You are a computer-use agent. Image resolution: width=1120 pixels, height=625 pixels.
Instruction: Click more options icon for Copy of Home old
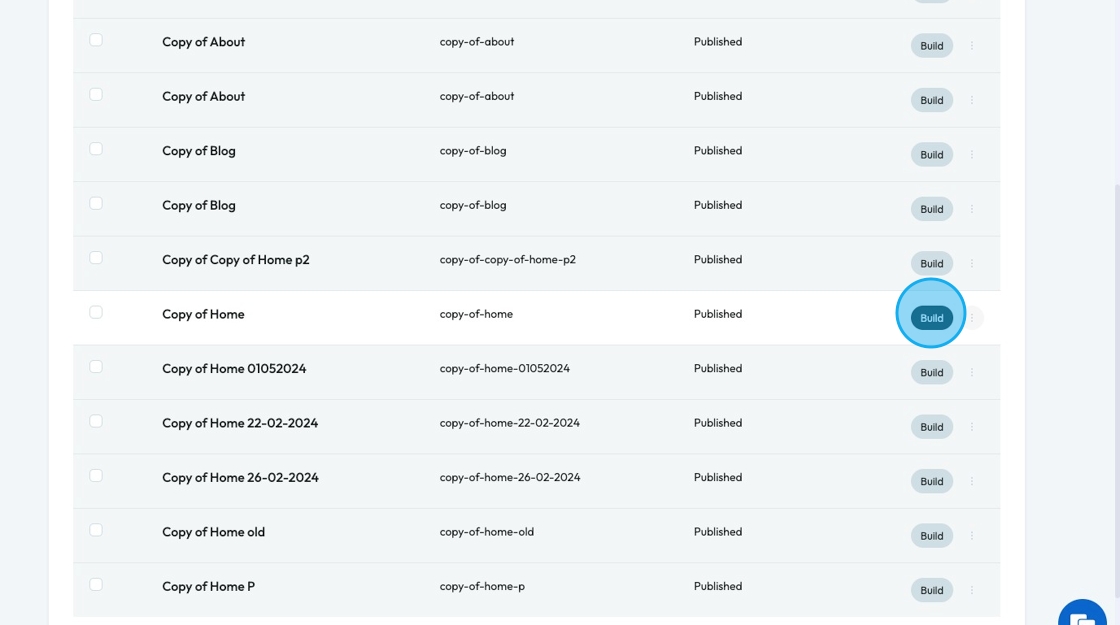point(972,536)
